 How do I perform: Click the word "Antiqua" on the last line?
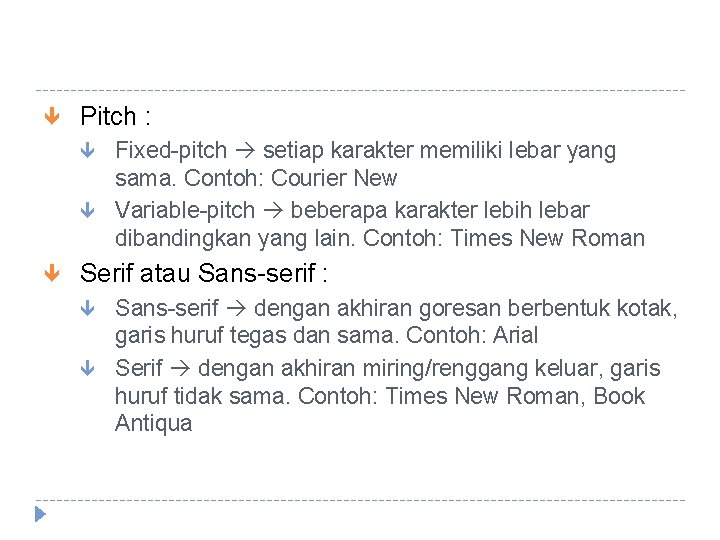click(x=153, y=423)
